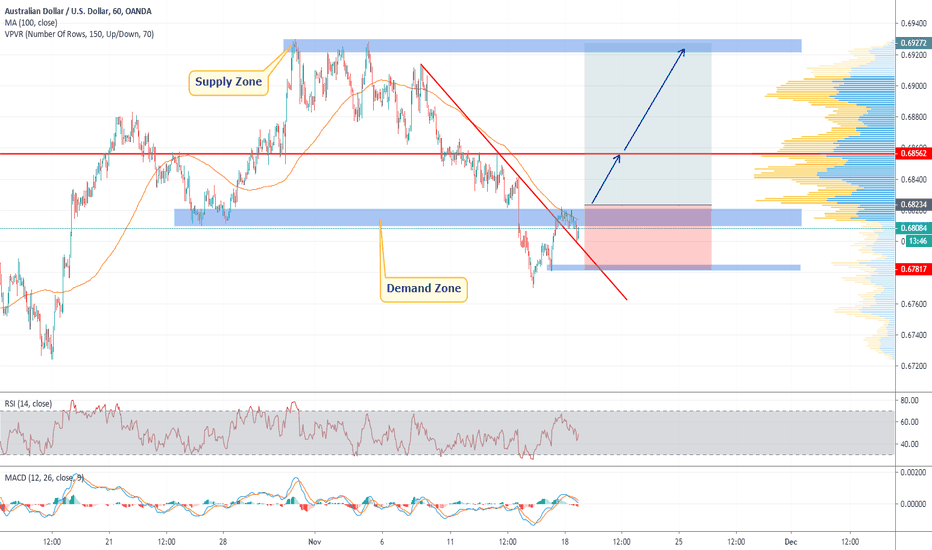
Task: Click the Supply Zone callout label
Action: tap(226, 80)
